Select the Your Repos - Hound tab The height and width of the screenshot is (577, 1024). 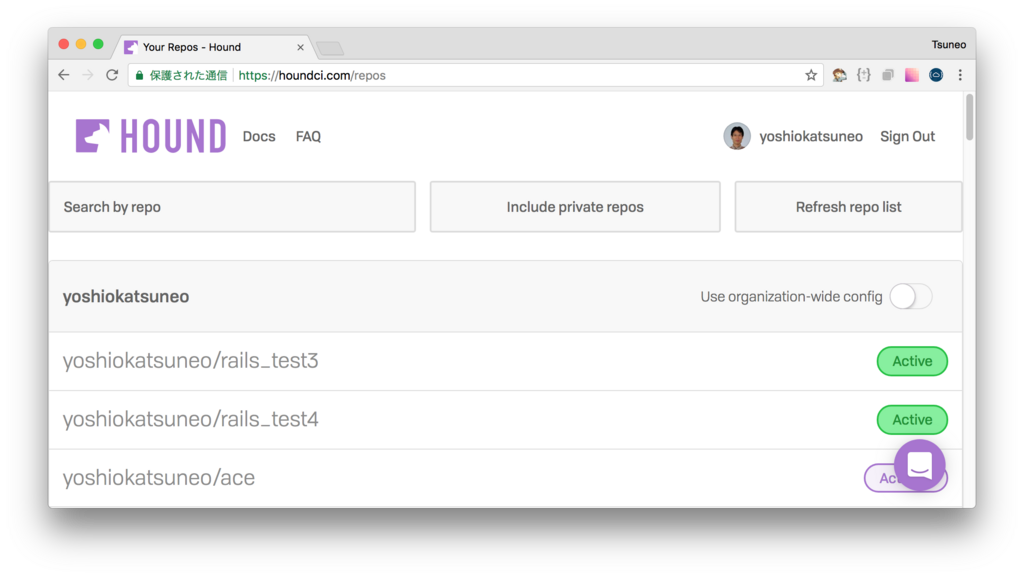pyautogui.click(x=212, y=47)
